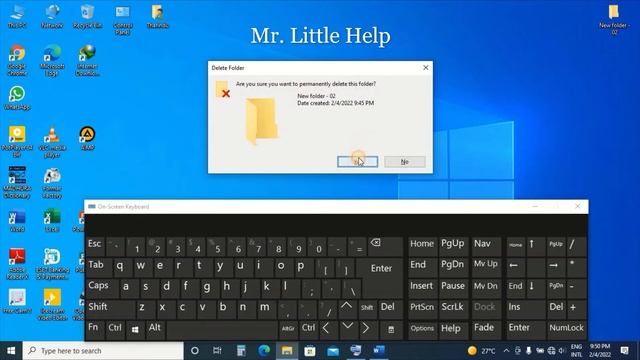Open keyboard Options
The width and height of the screenshot is (640, 360).
[422, 329]
